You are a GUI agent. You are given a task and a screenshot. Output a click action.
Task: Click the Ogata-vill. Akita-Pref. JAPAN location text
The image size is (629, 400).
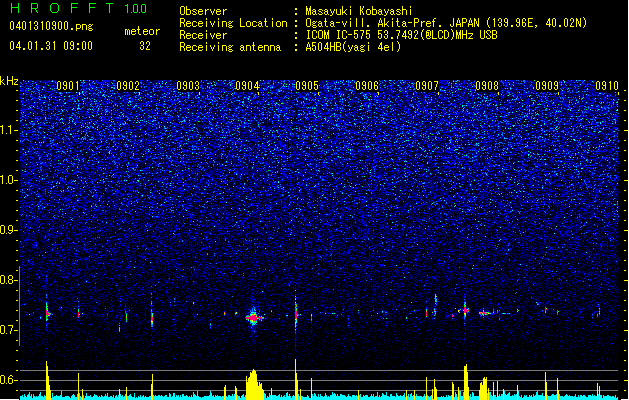(446, 23)
